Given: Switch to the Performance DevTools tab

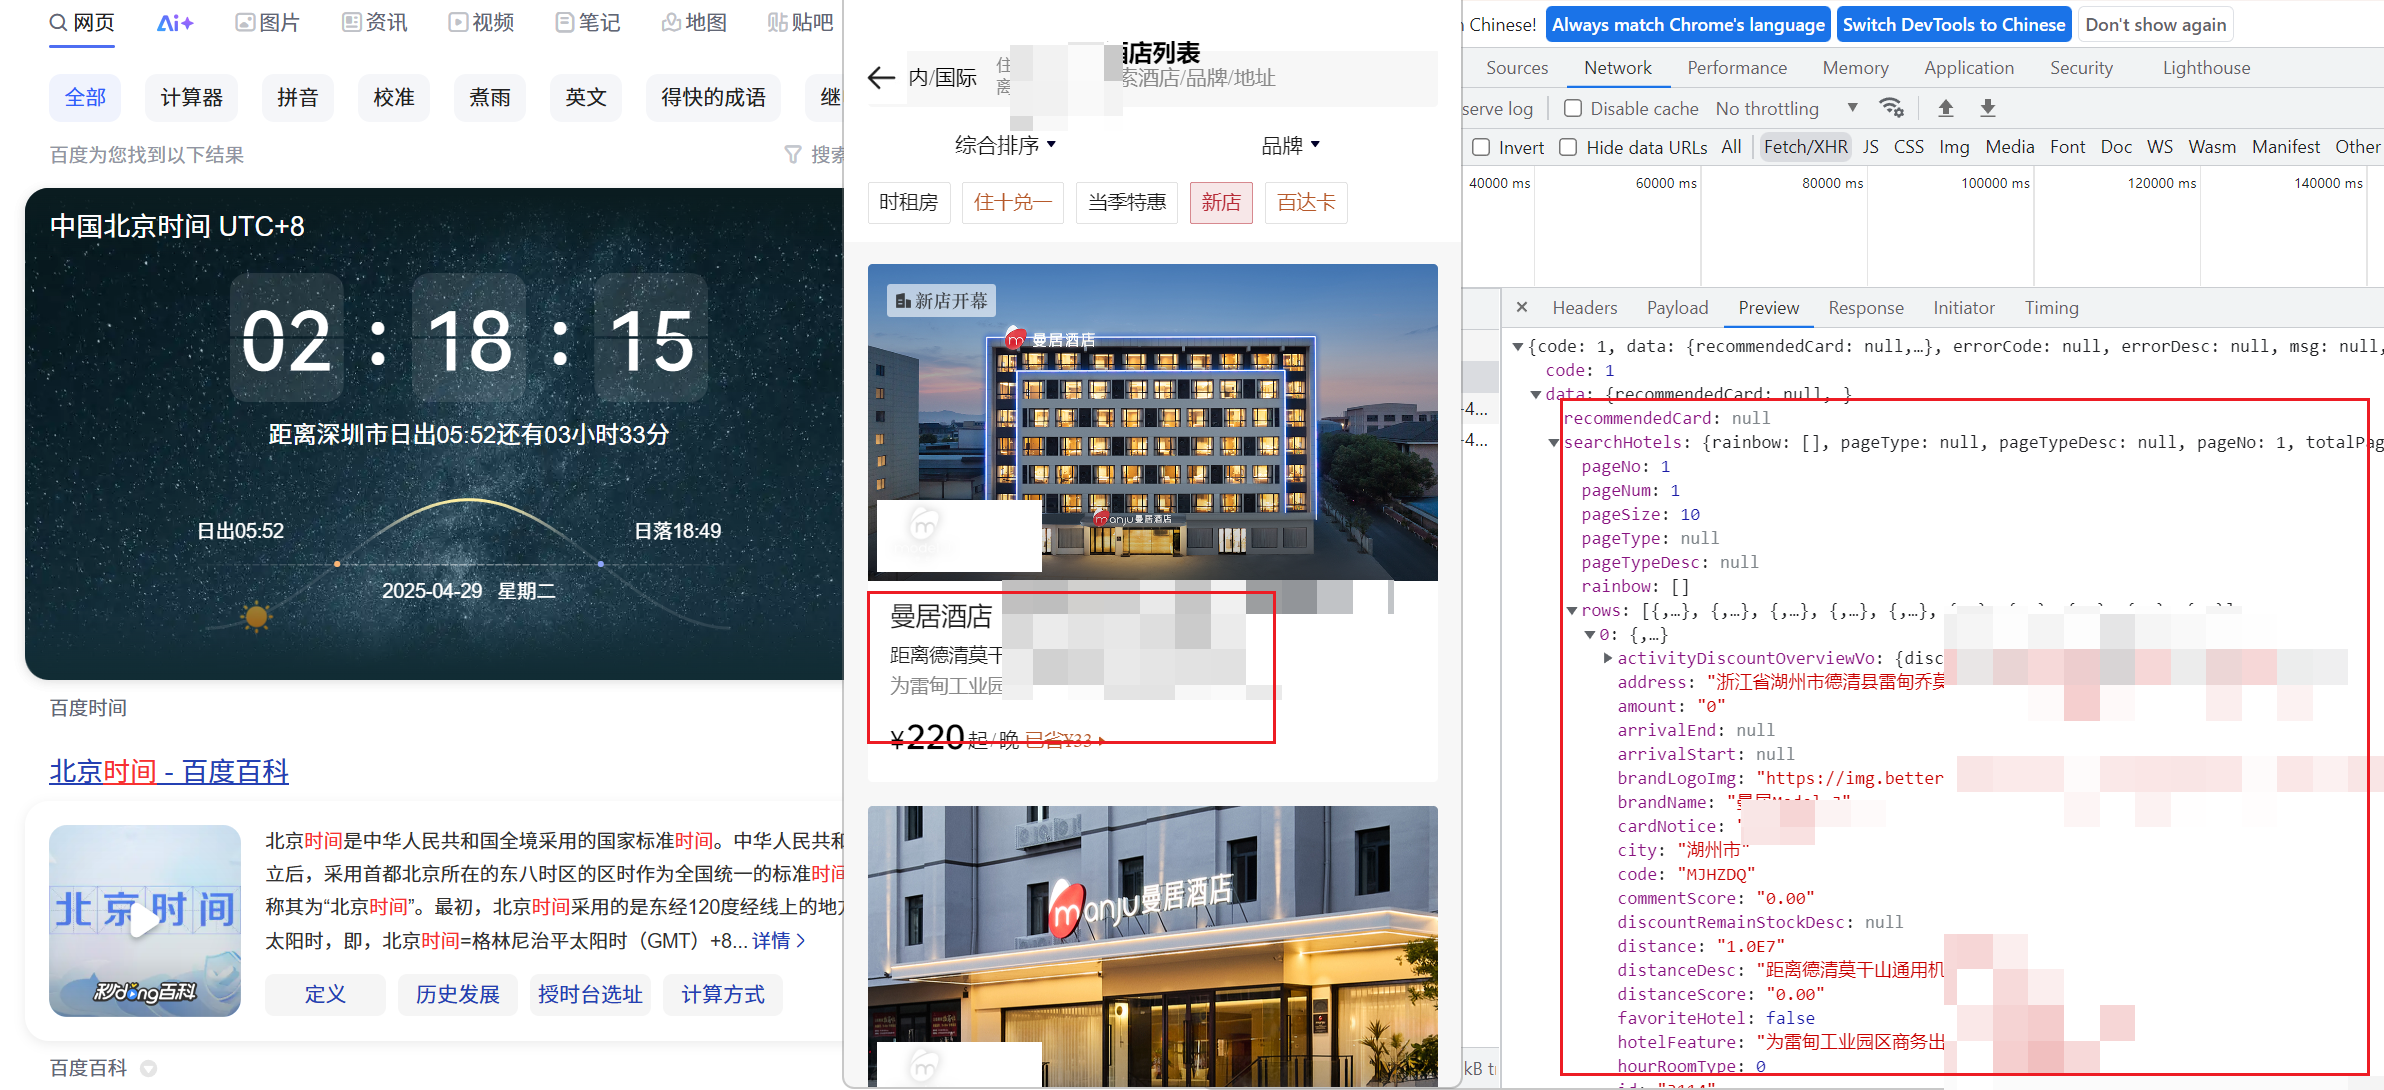Looking at the screenshot, I should pyautogui.click(x=1736, y=68).
